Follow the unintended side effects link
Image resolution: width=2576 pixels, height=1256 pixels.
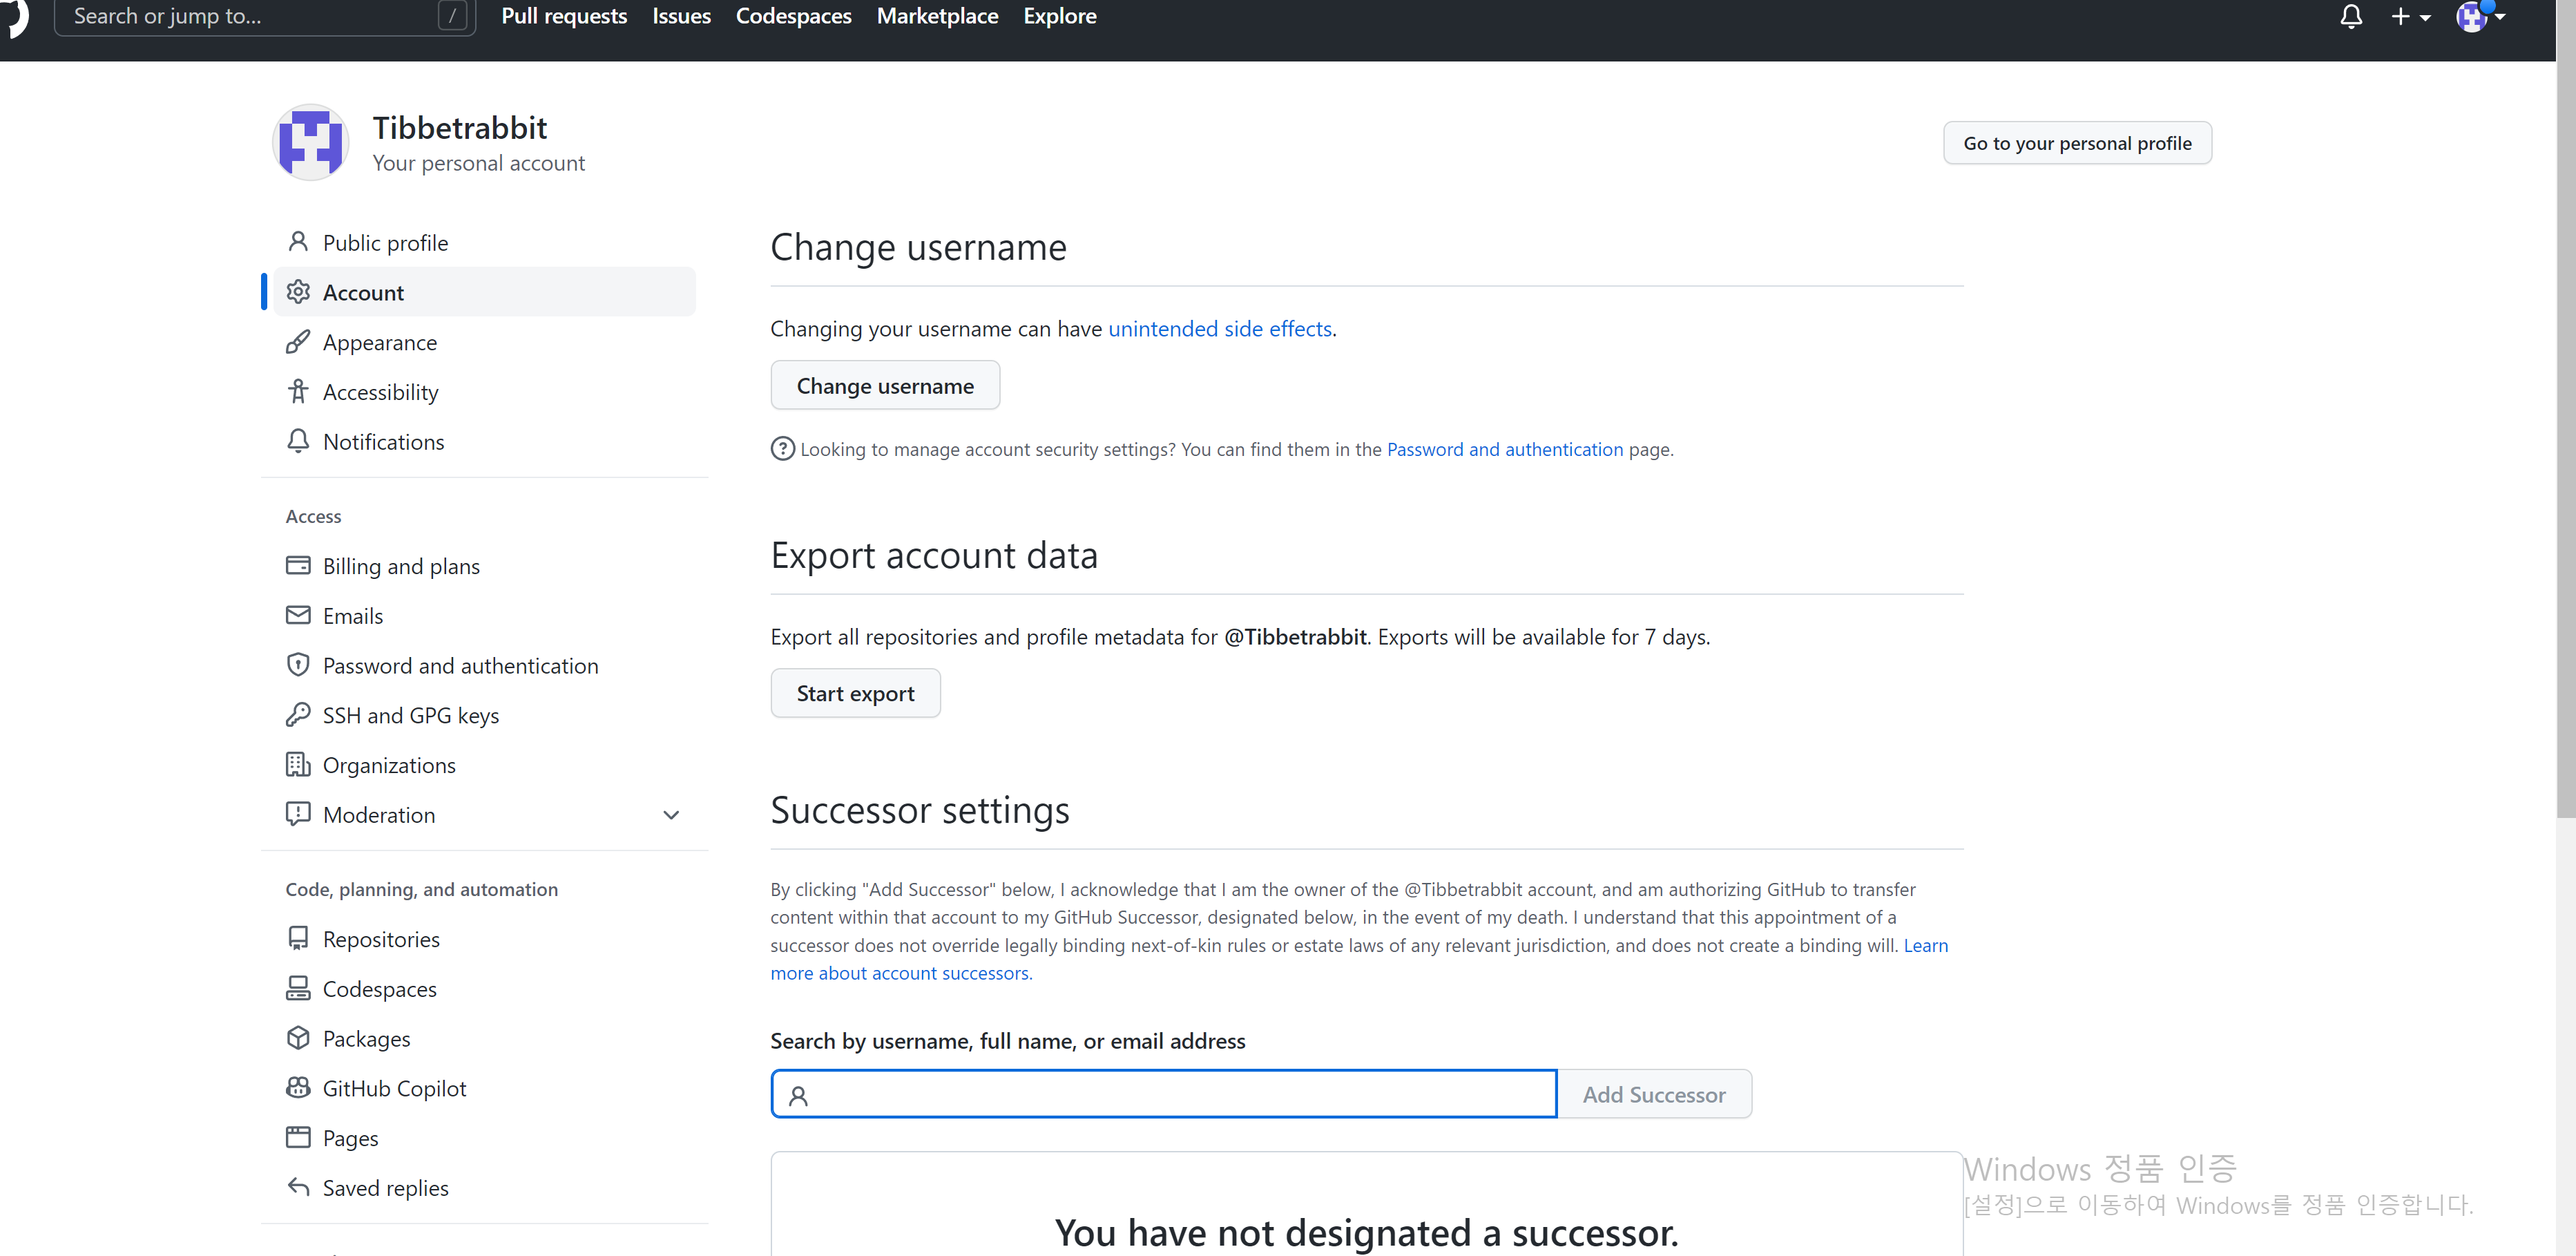1220,328
